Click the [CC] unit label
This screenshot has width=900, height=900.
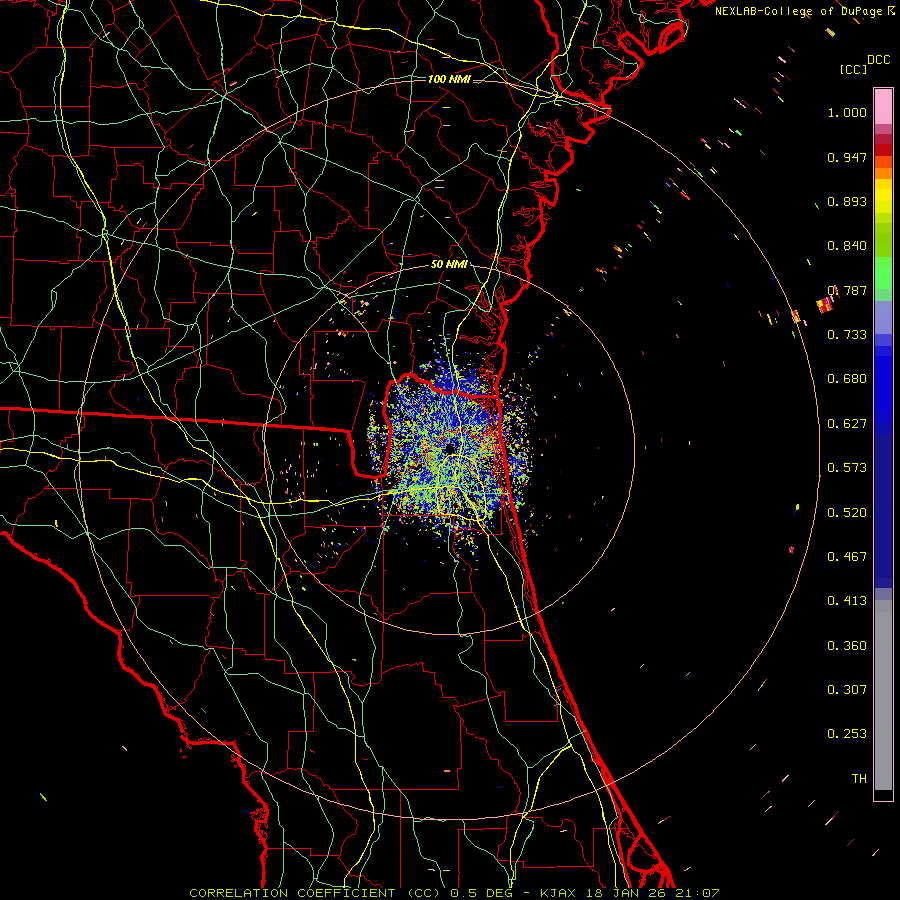pos(854,69)
